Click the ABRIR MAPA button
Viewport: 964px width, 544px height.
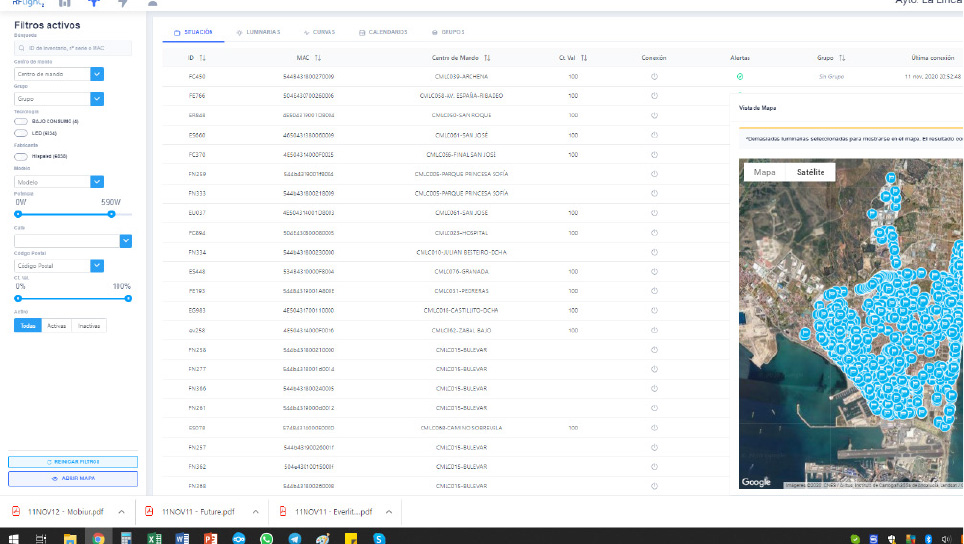tap(73, 478)
